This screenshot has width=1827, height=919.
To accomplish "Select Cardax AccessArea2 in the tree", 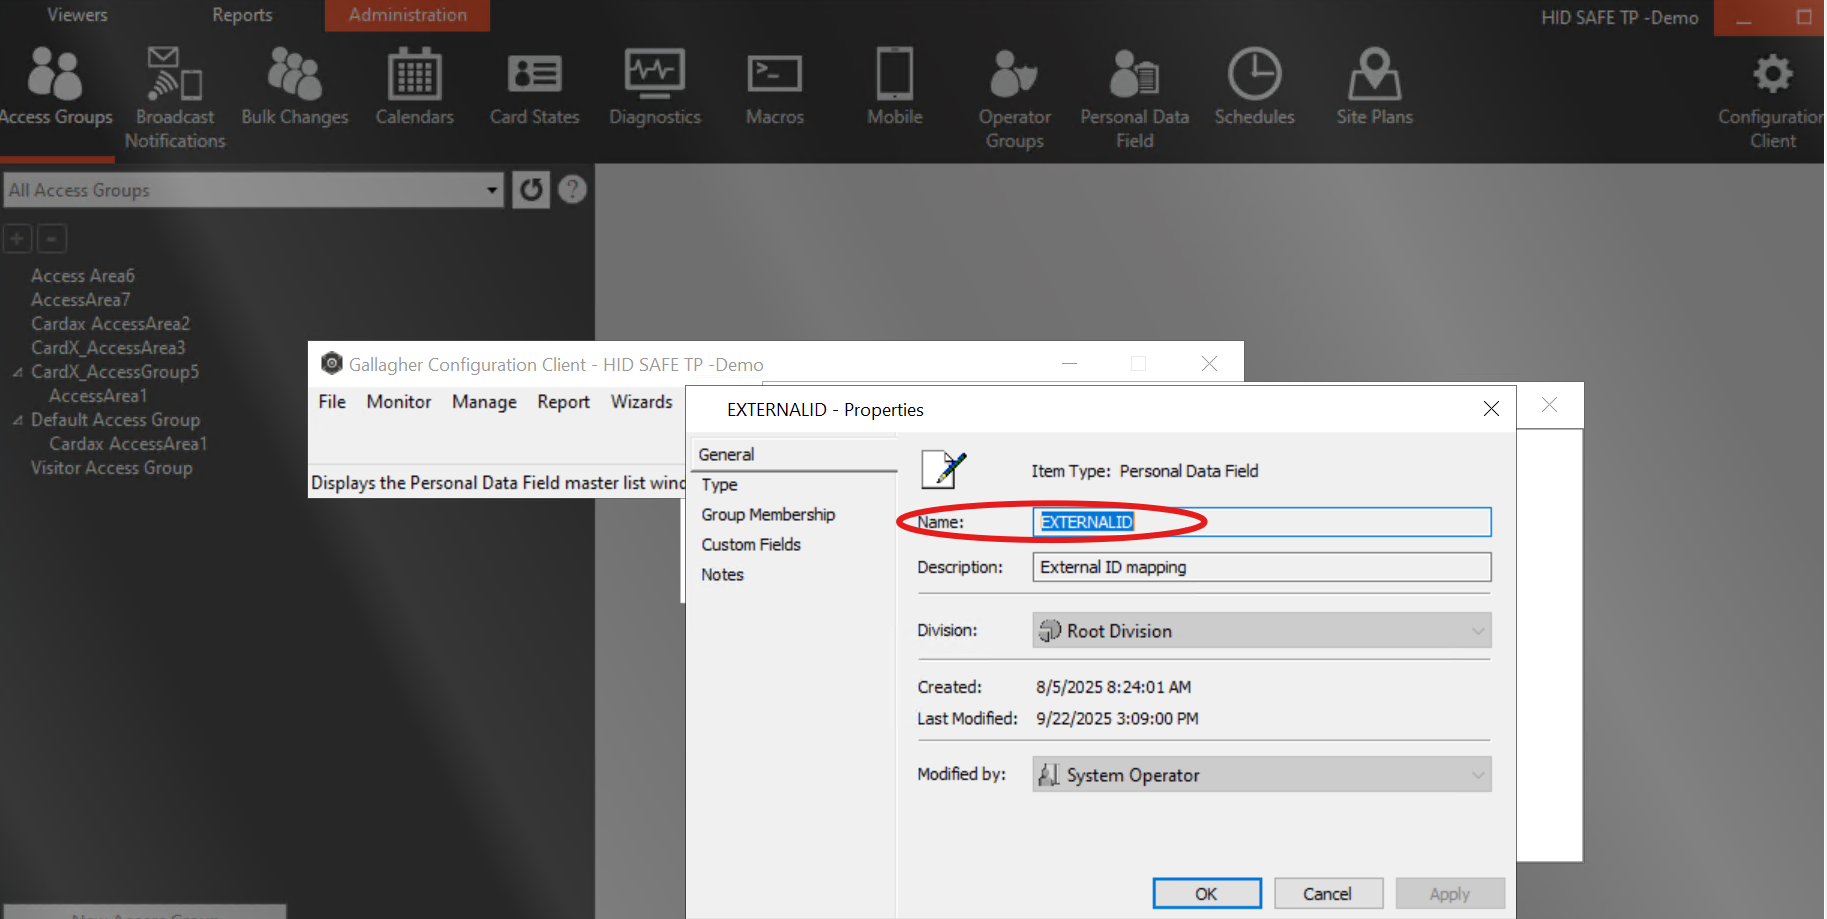I will pos(110,324).
